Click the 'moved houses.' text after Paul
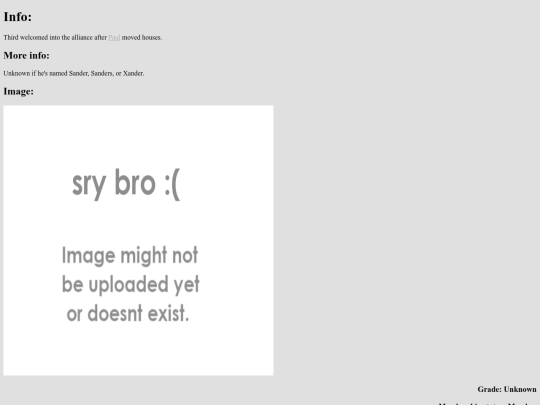The width and height of the screenshot is (540, 405). tap(142, 38)
